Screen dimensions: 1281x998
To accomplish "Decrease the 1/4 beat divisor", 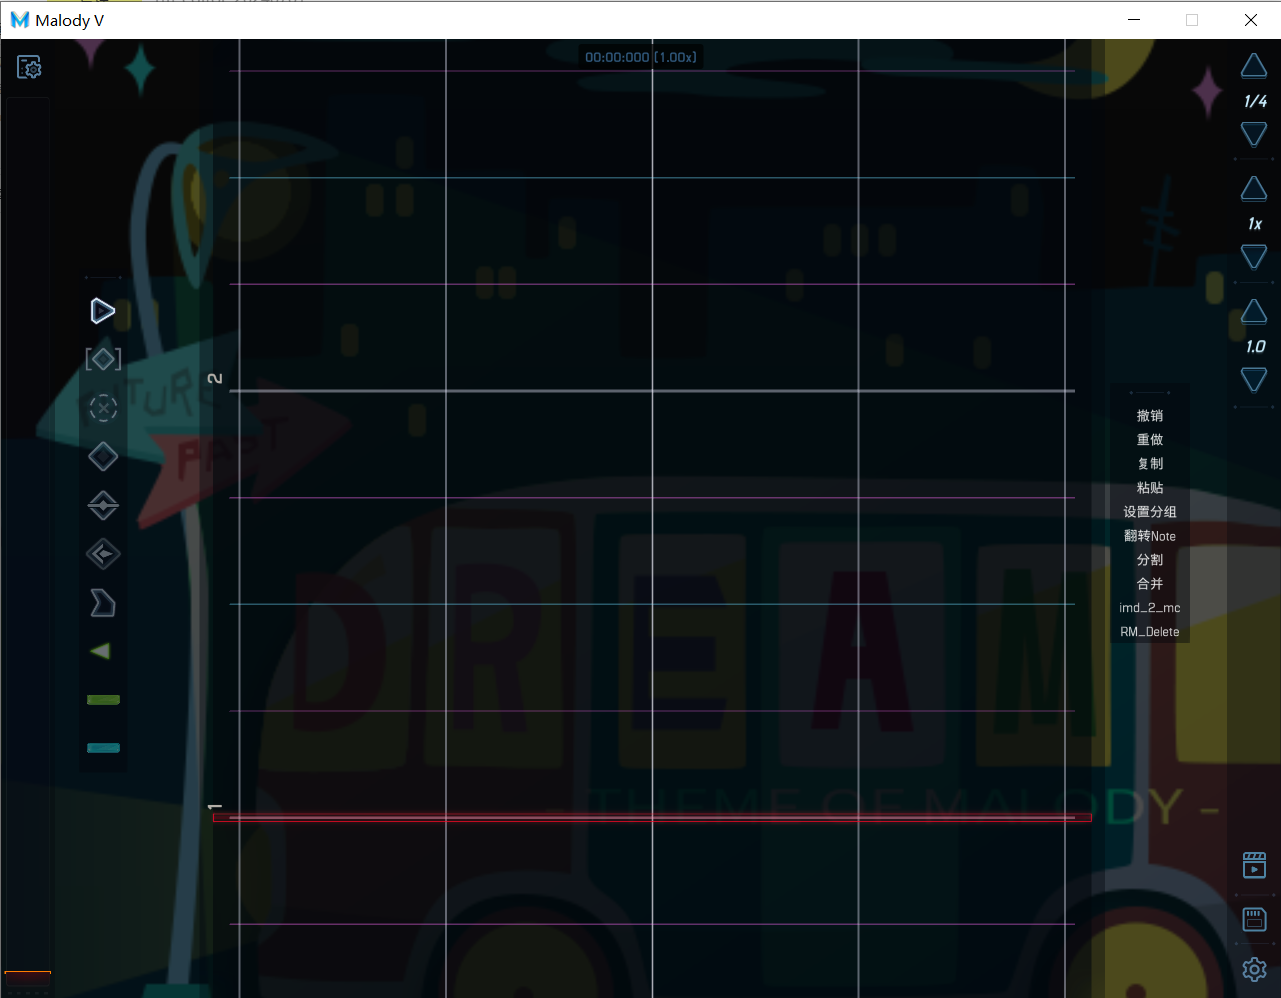I will point(1254,134).
